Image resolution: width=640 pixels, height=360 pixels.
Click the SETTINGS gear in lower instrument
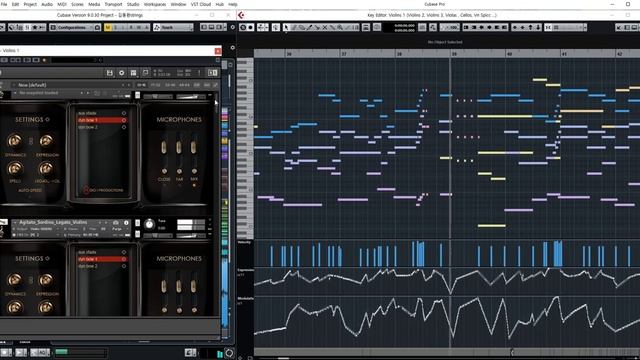tap(47, 258)
